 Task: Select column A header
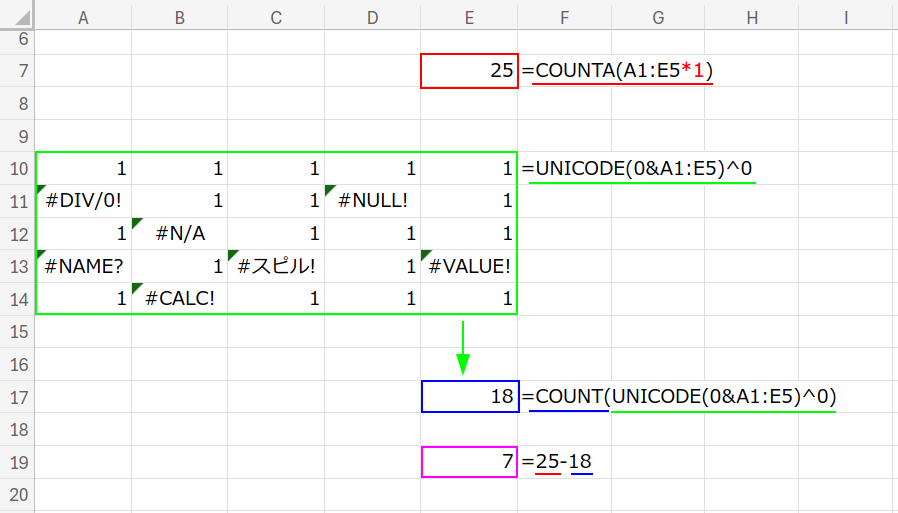coord(84,16)
